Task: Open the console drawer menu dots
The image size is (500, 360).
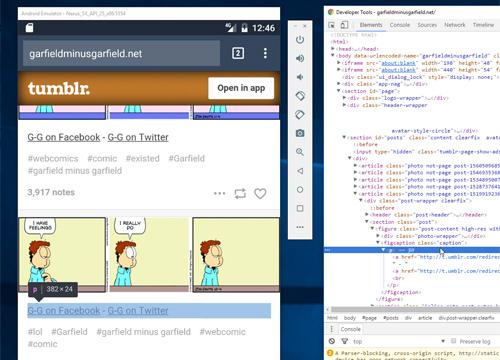Action: pyautogui.click(x=331, y=329)
